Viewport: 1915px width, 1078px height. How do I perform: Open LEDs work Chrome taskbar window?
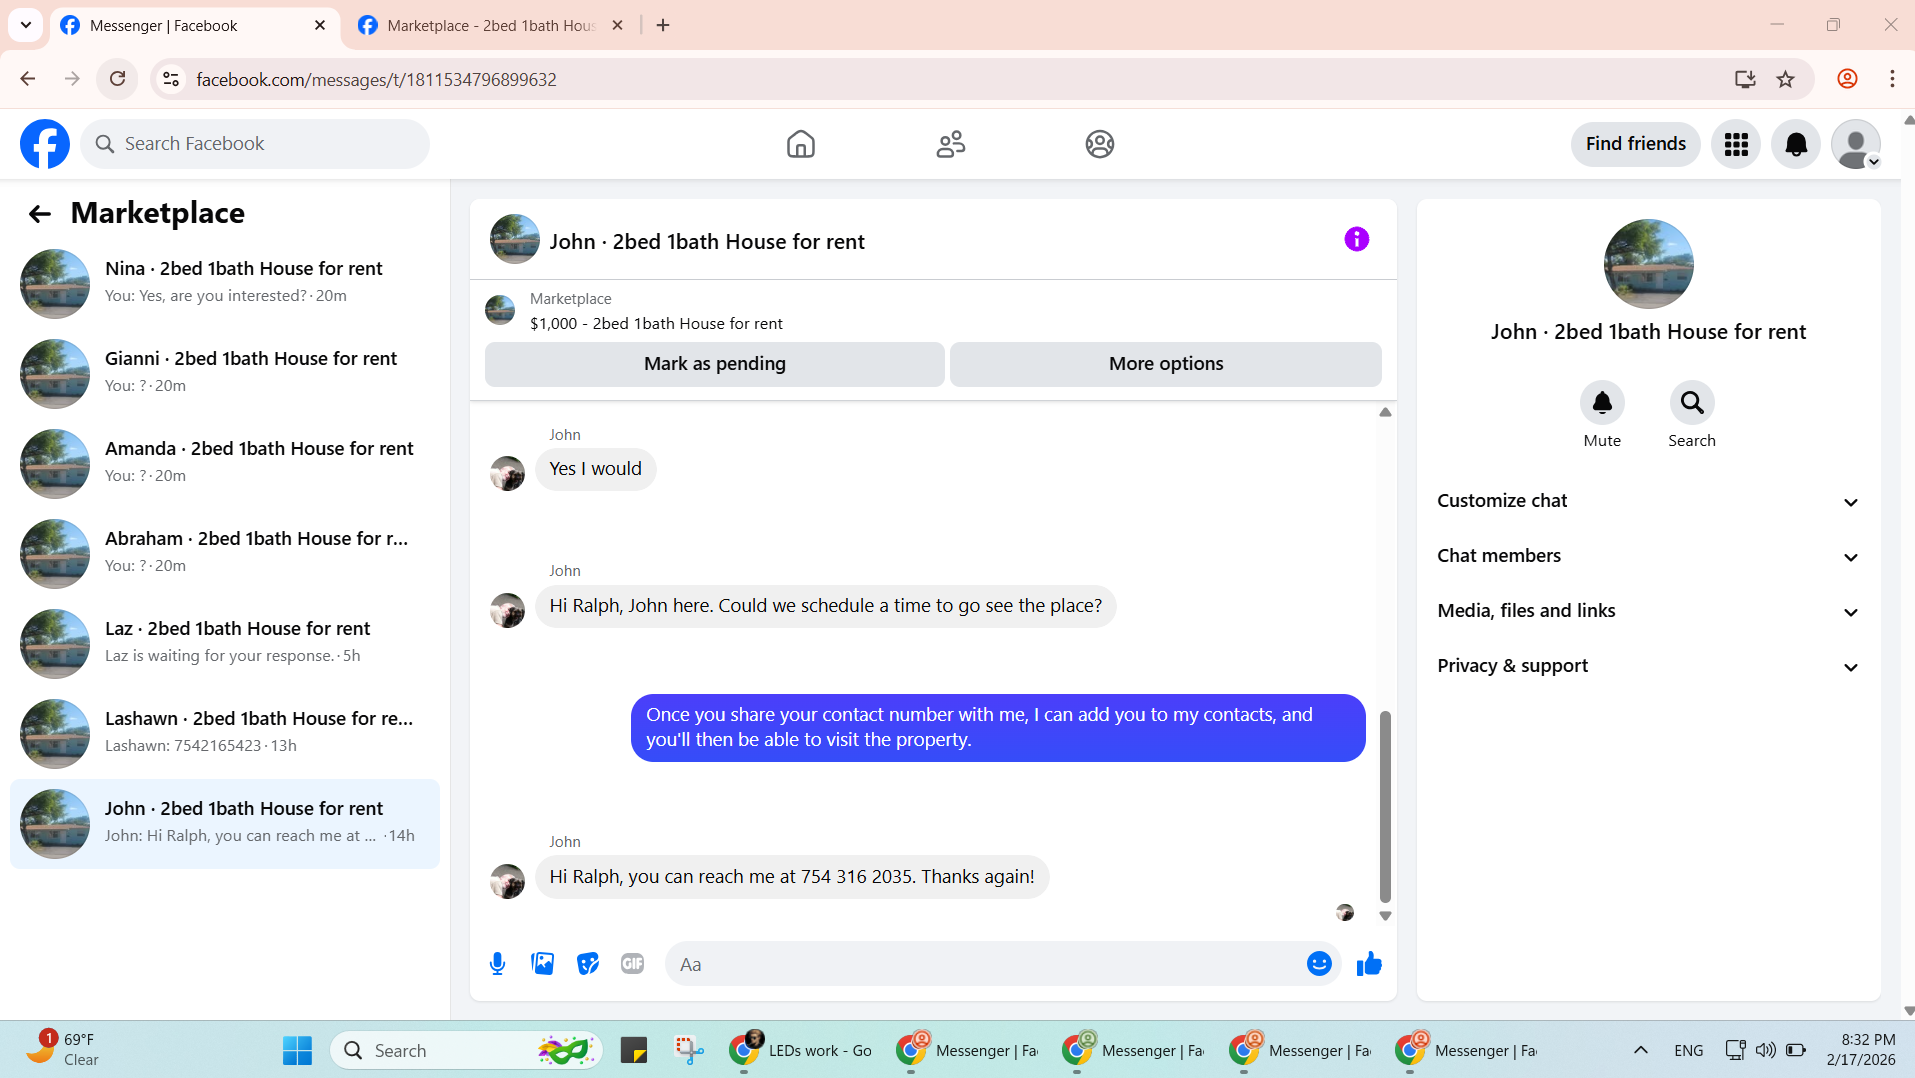tap(801, 1050)
